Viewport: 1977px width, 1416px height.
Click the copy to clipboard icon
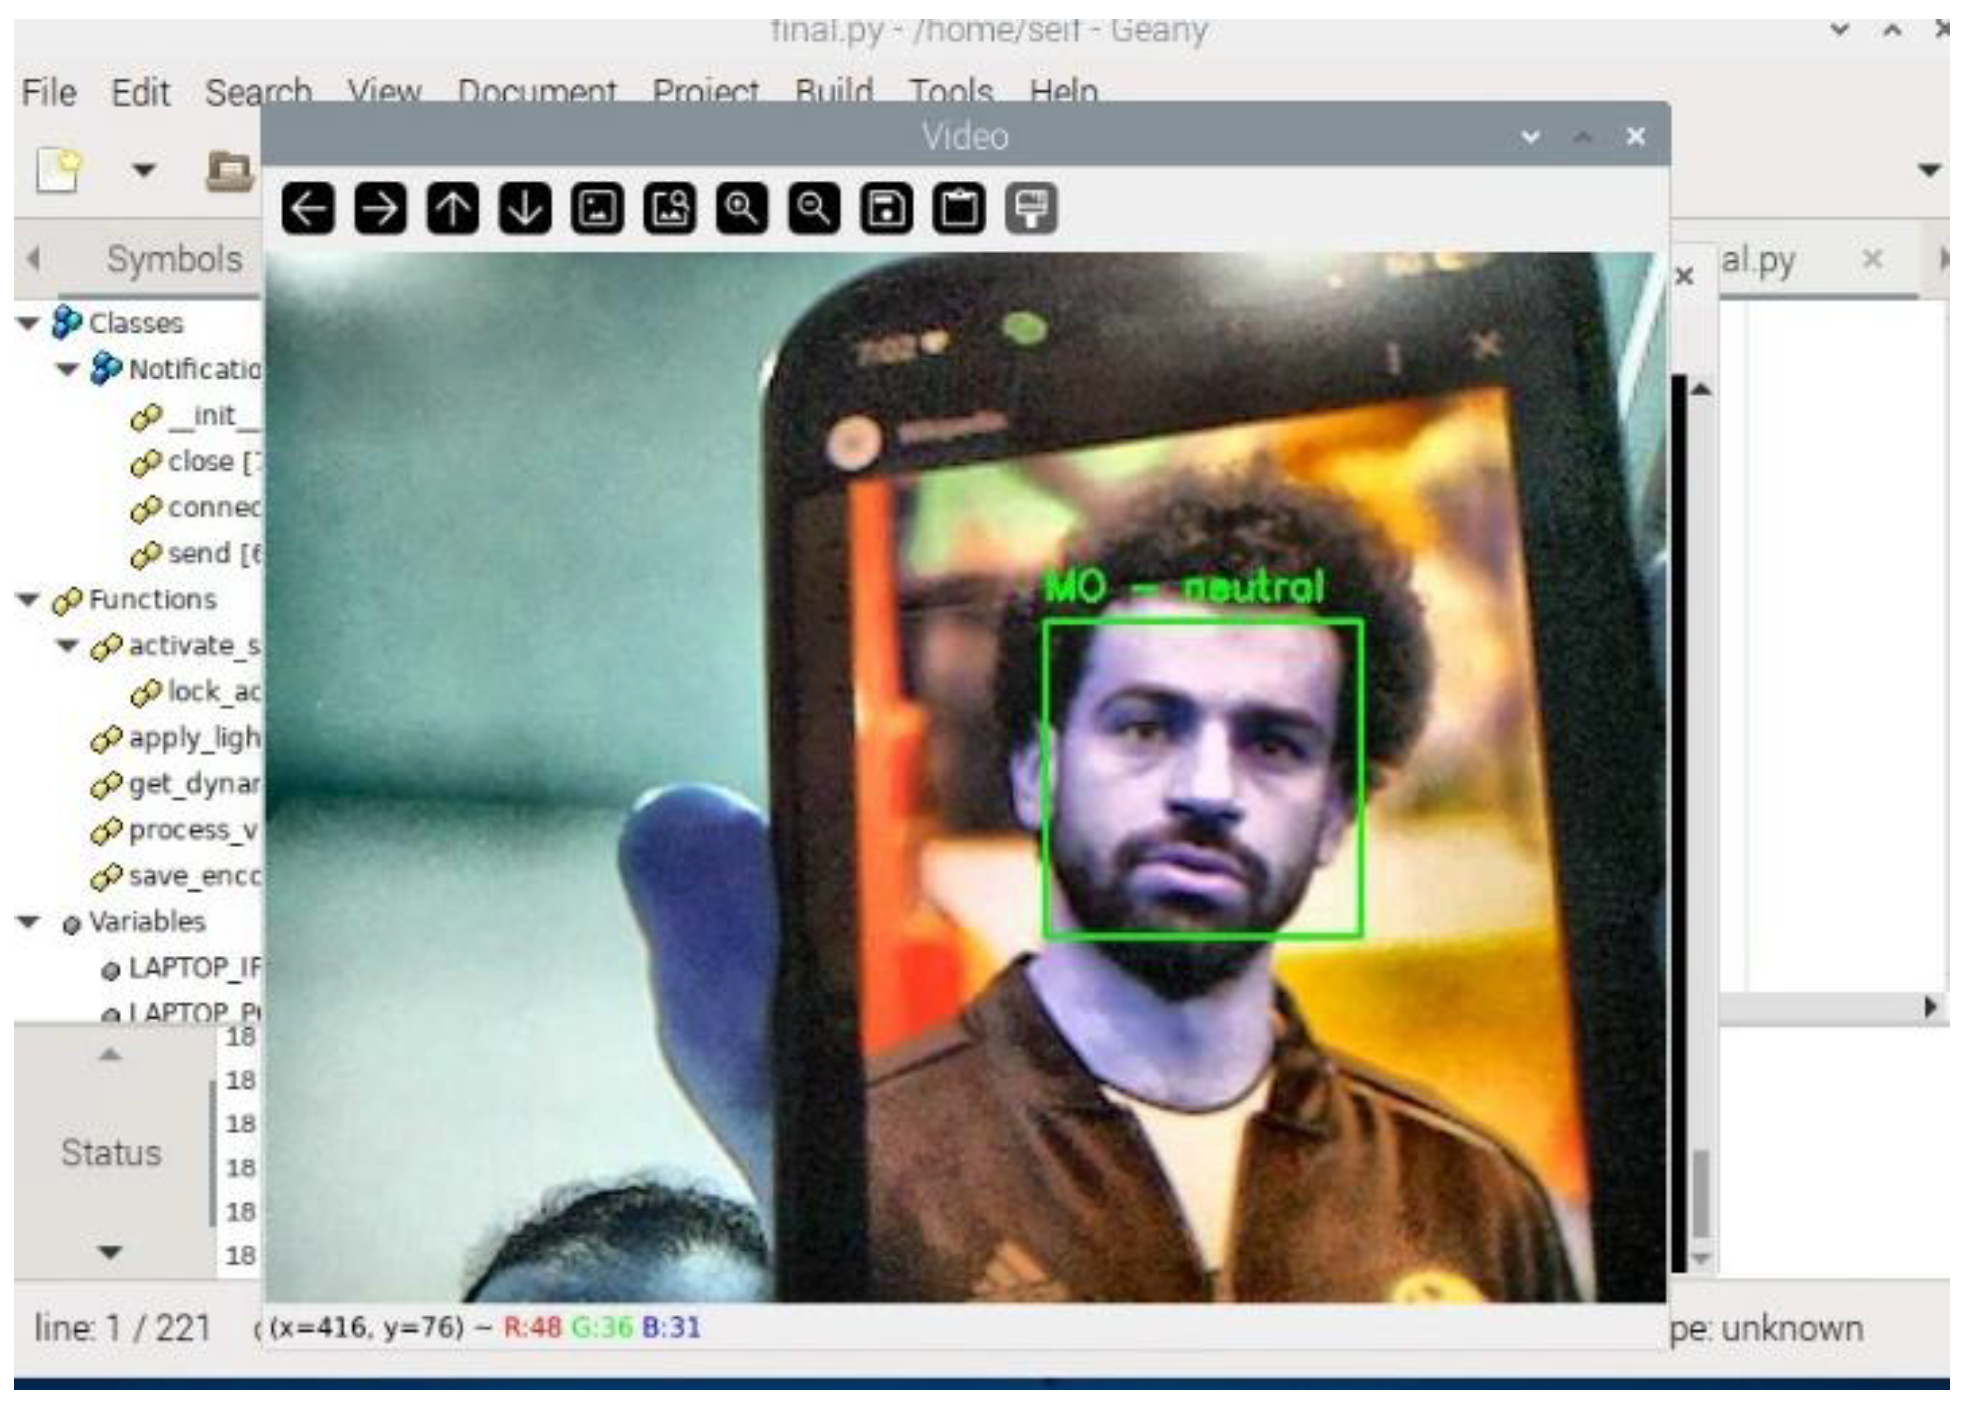959,209
